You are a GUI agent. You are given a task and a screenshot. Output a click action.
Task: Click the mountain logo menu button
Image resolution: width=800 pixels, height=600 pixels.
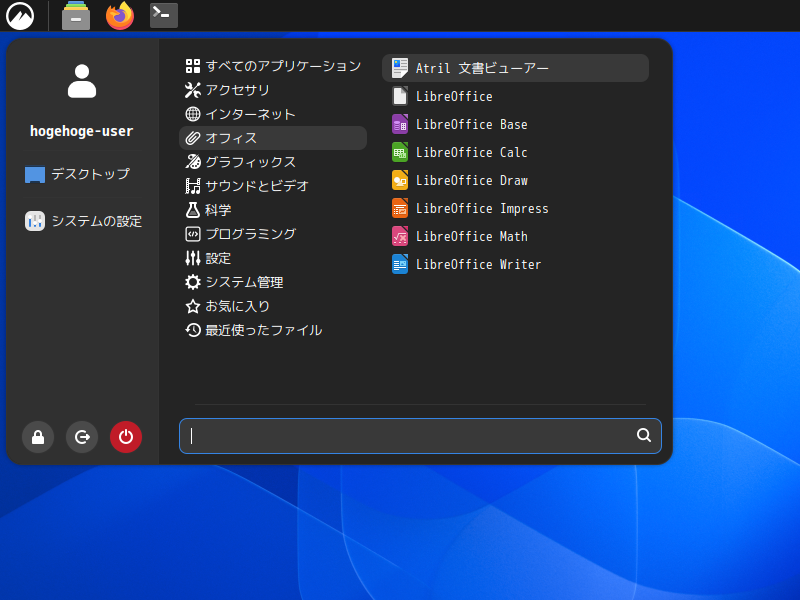coord(20,15)
